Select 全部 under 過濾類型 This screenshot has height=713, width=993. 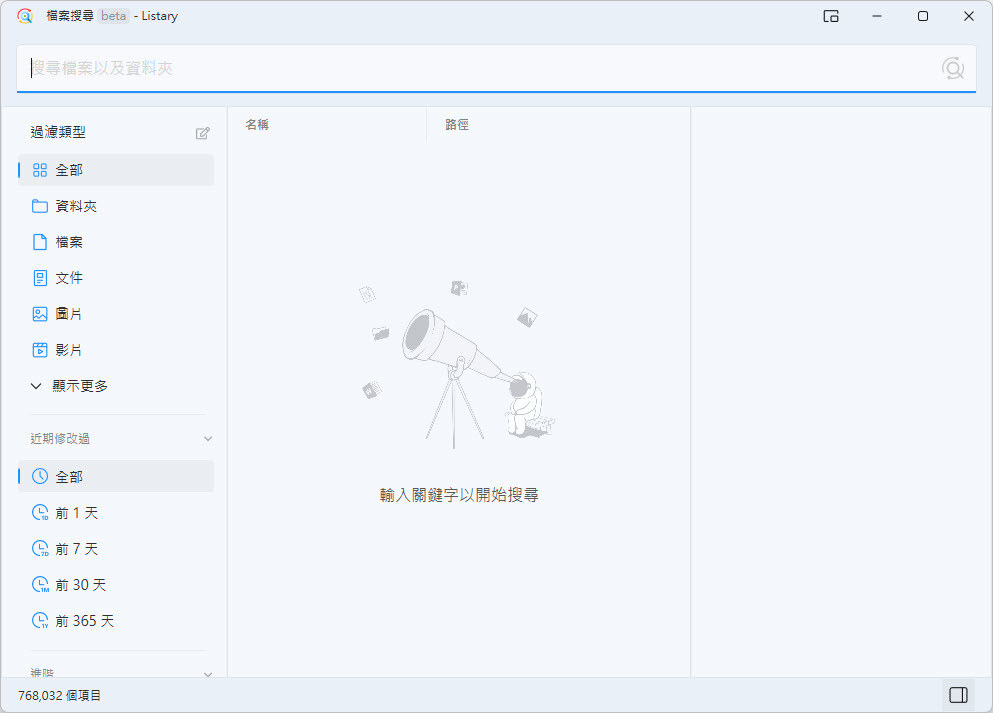click(116, 170)
